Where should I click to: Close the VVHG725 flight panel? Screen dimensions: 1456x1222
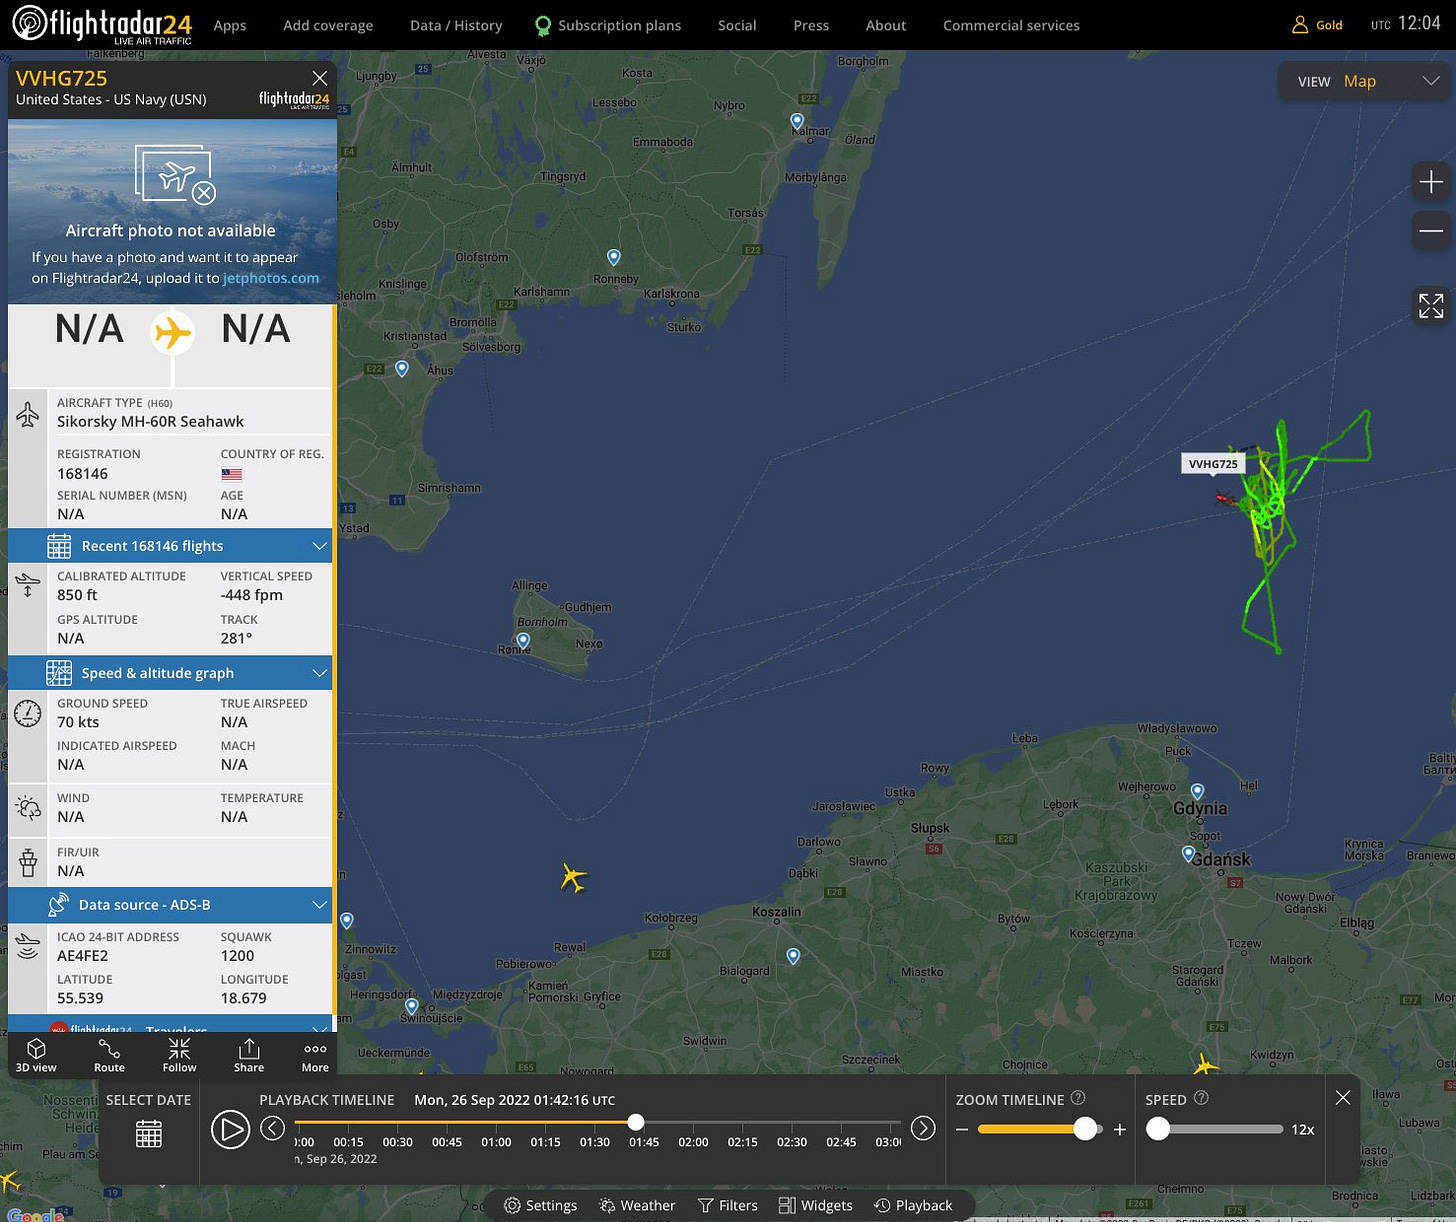319,79
